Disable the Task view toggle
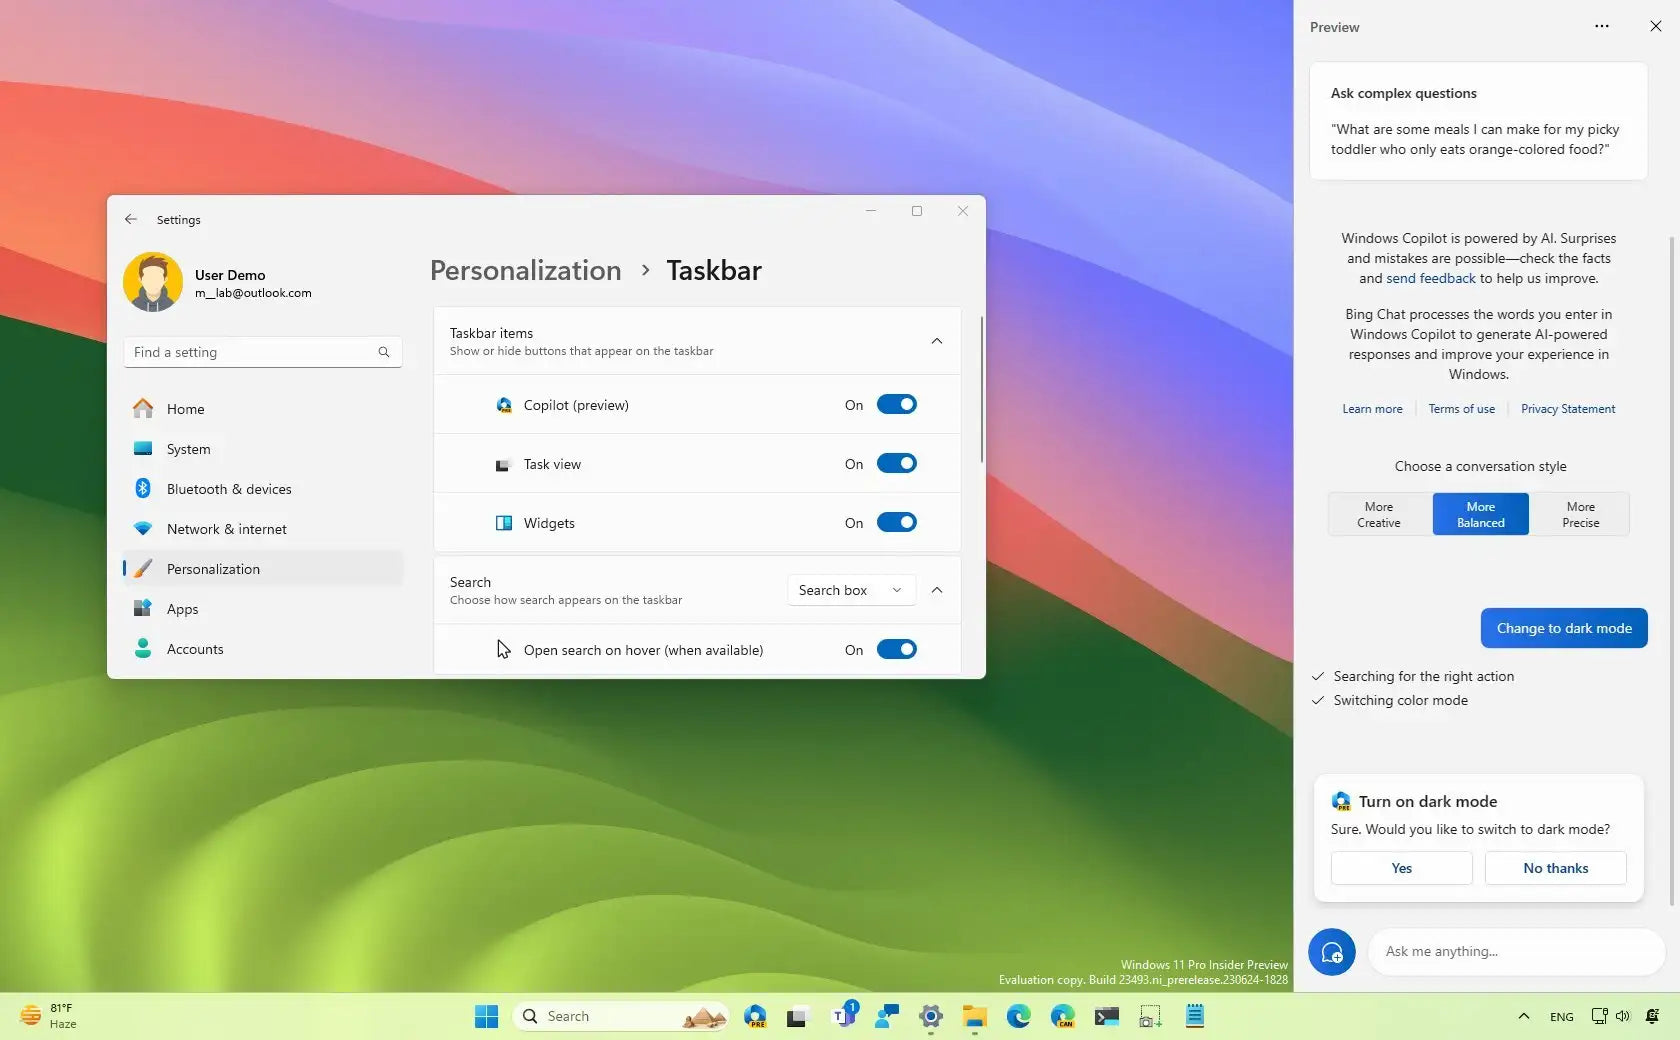 point(896,464)
